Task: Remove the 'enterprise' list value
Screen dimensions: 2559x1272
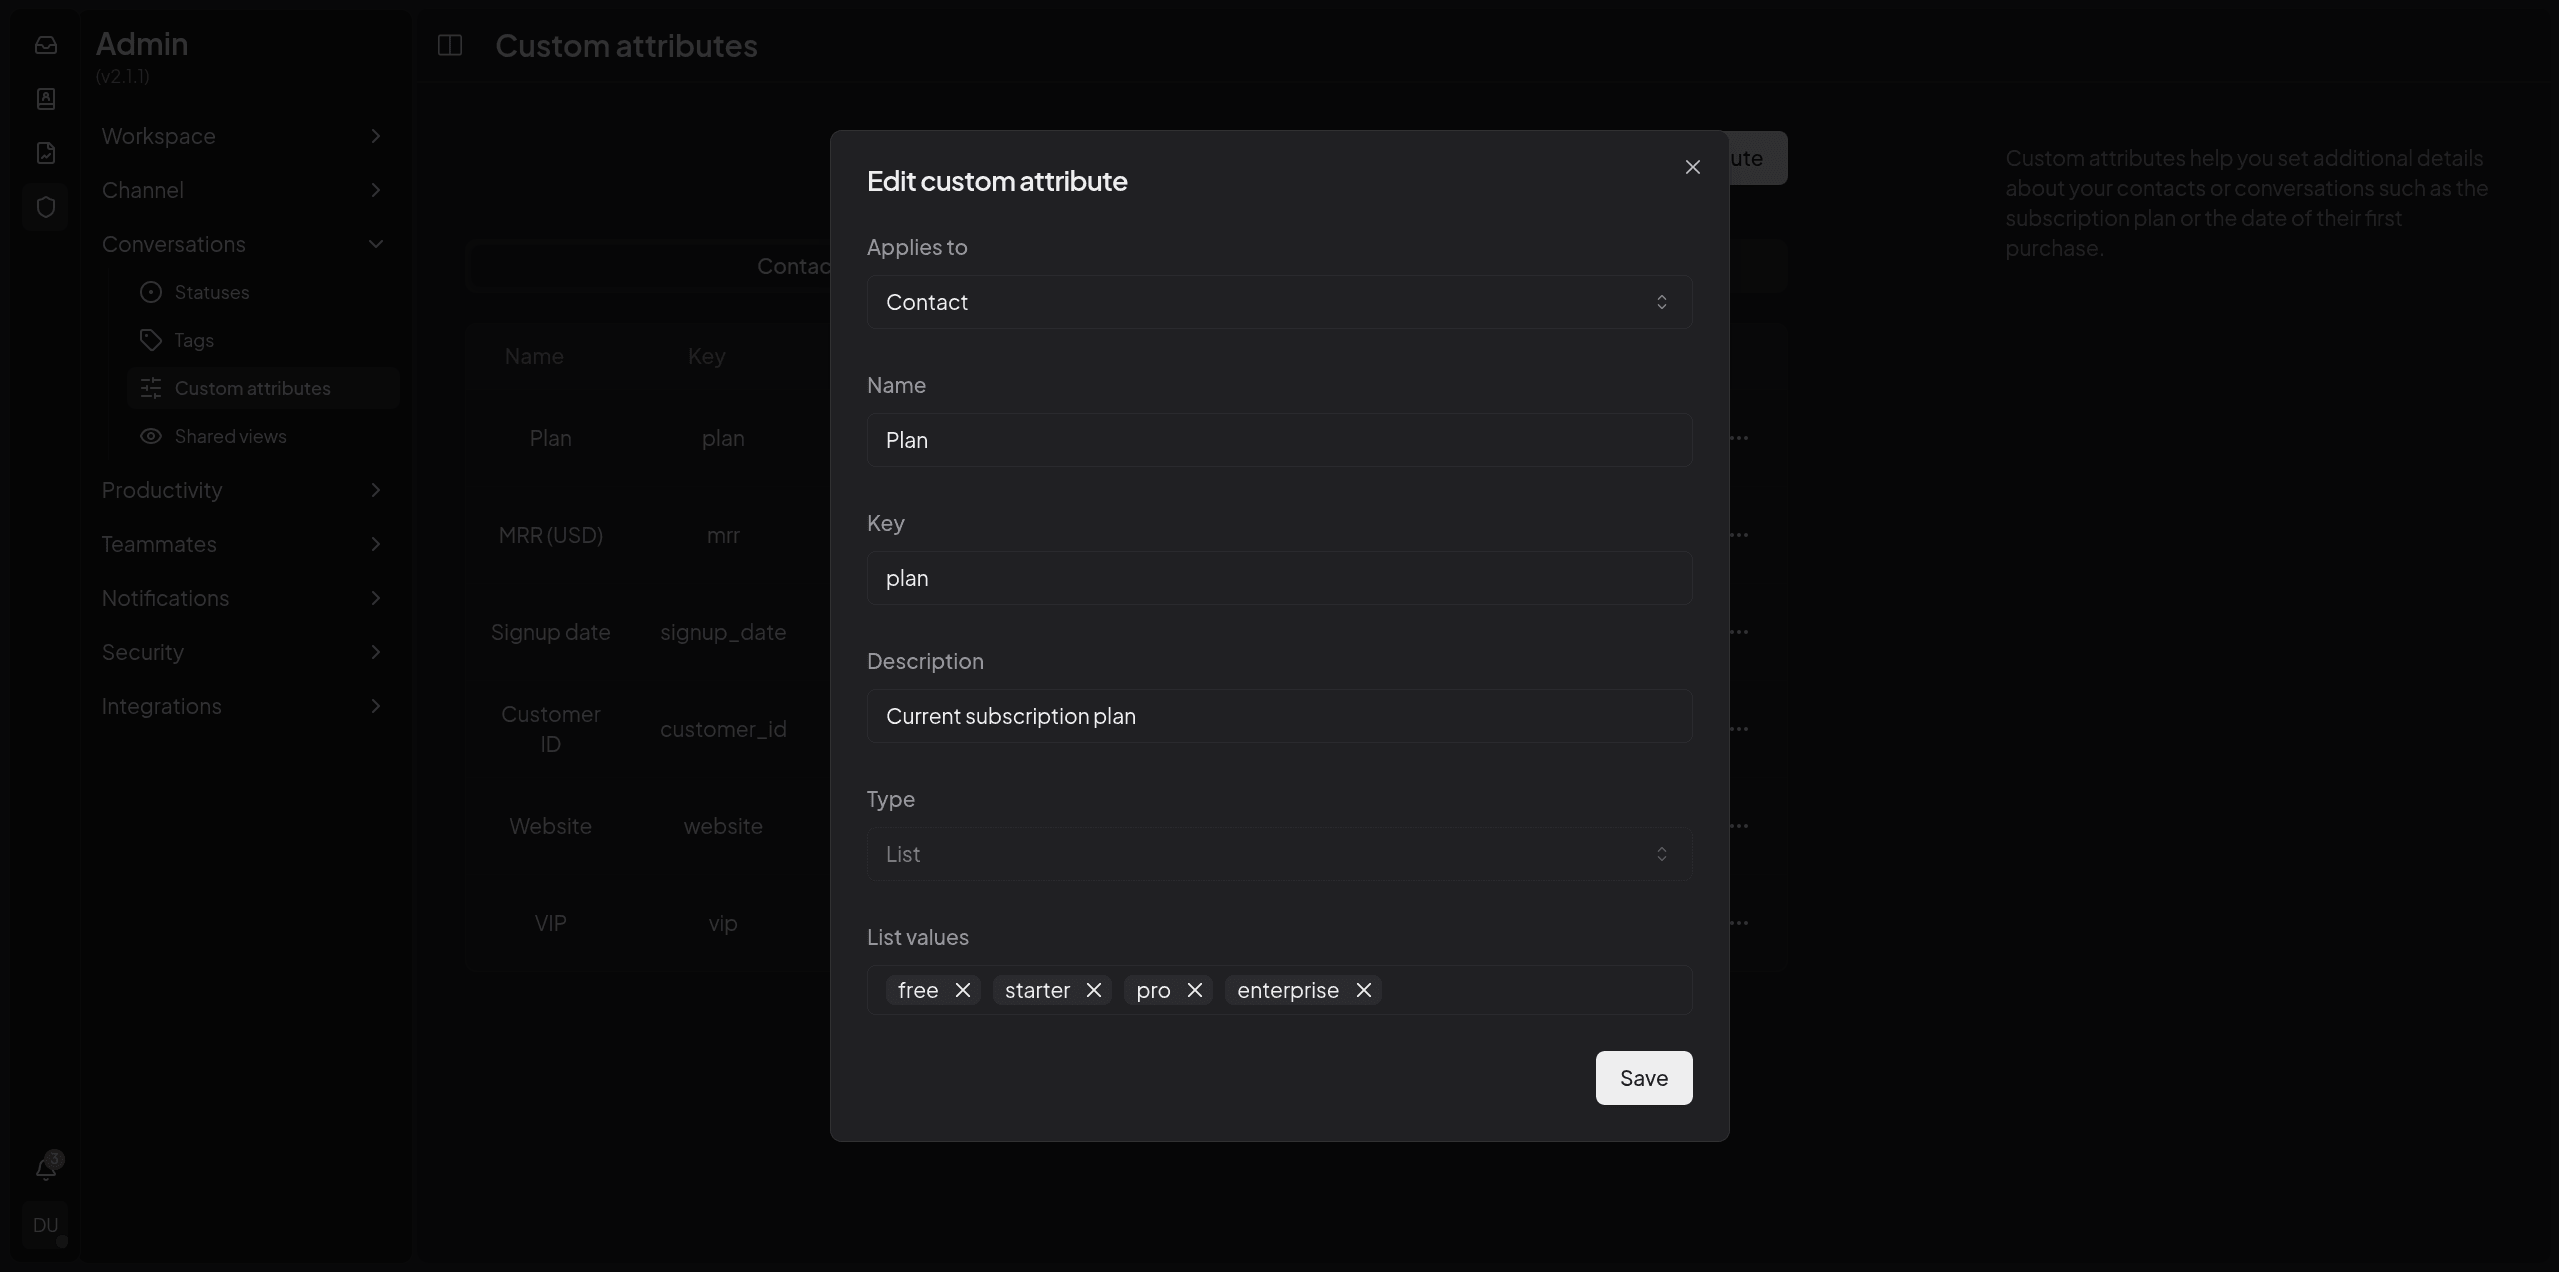Action: (1363, 990)
